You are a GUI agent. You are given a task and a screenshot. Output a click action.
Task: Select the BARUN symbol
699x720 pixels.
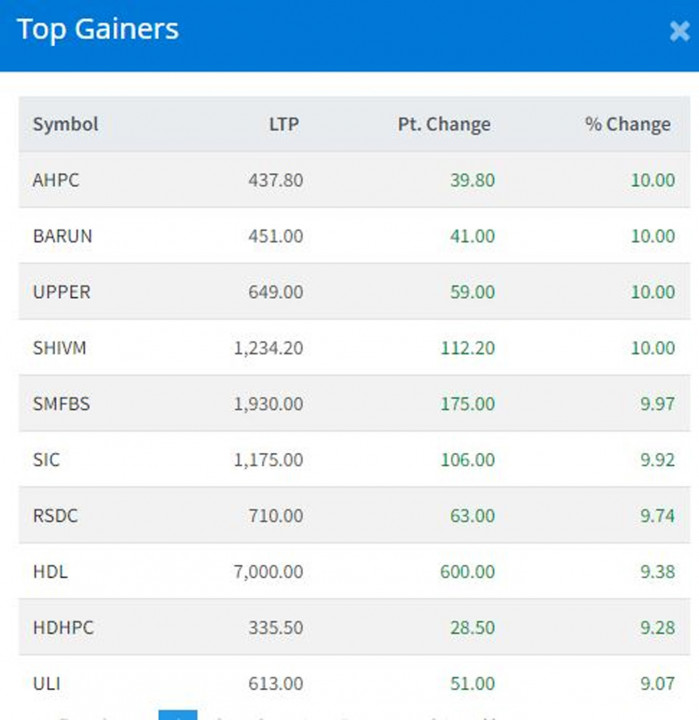click(x=62, y=236)
